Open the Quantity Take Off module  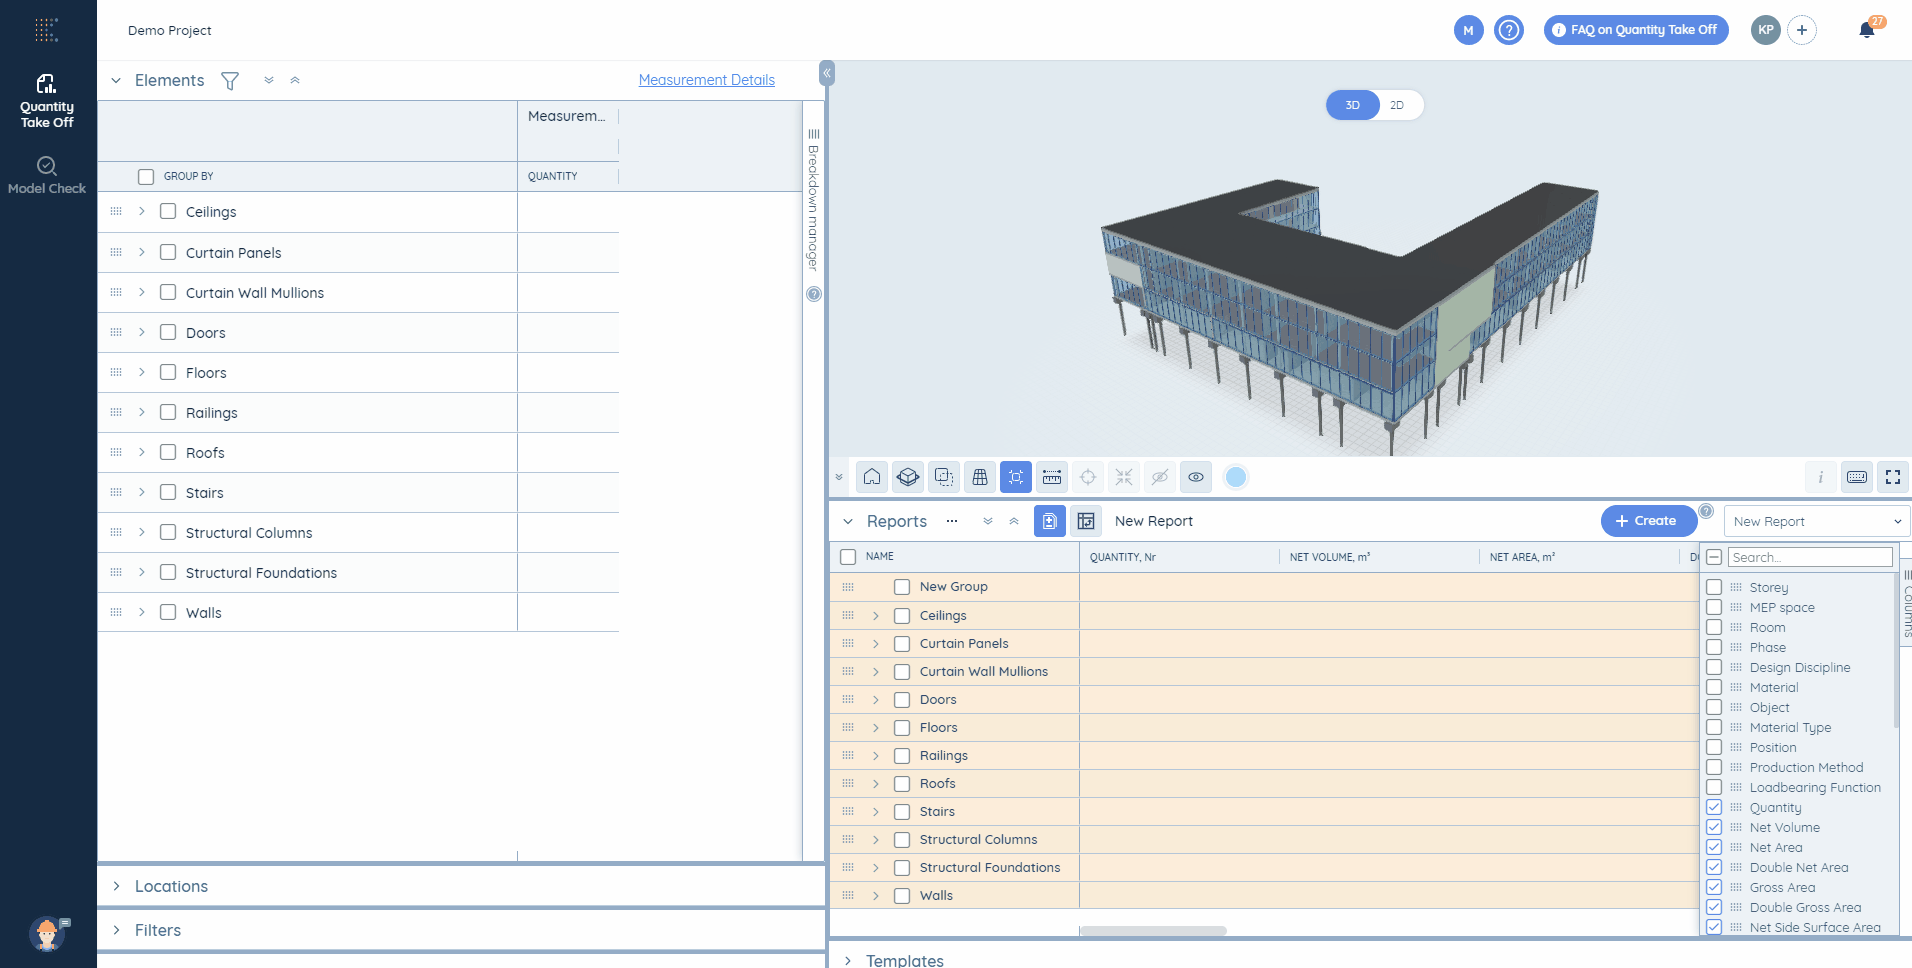pyautogui.click(x=47, y=101)
